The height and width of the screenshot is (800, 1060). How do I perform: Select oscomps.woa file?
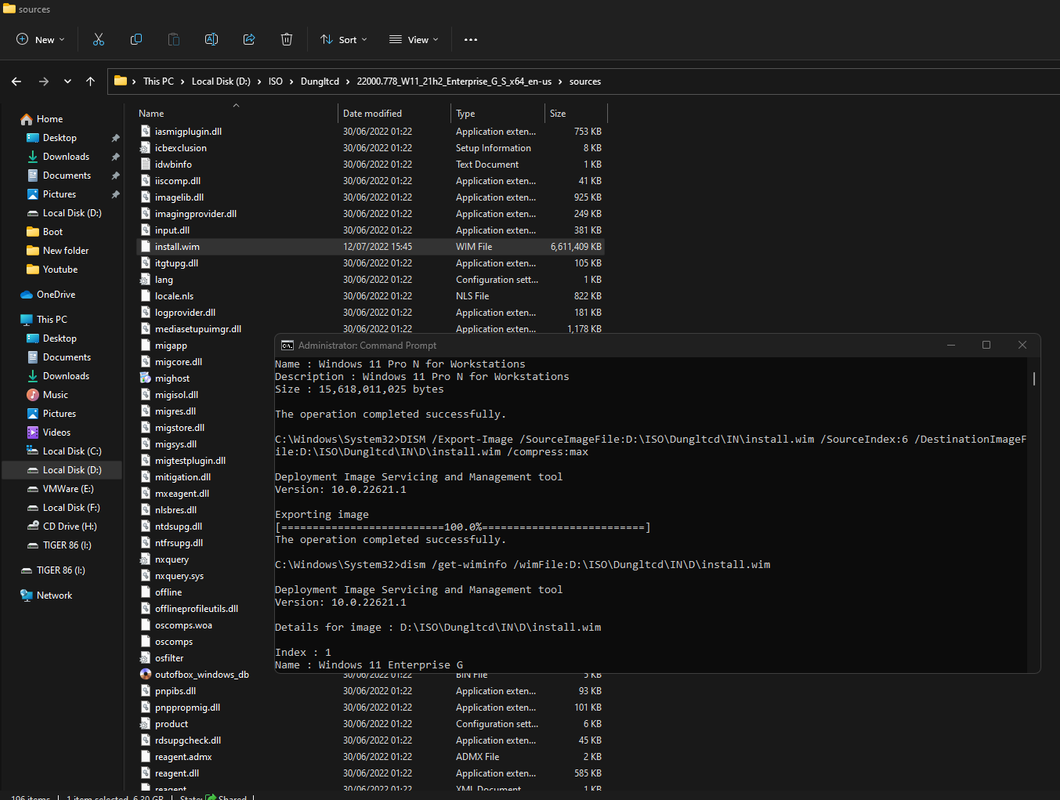183,625
